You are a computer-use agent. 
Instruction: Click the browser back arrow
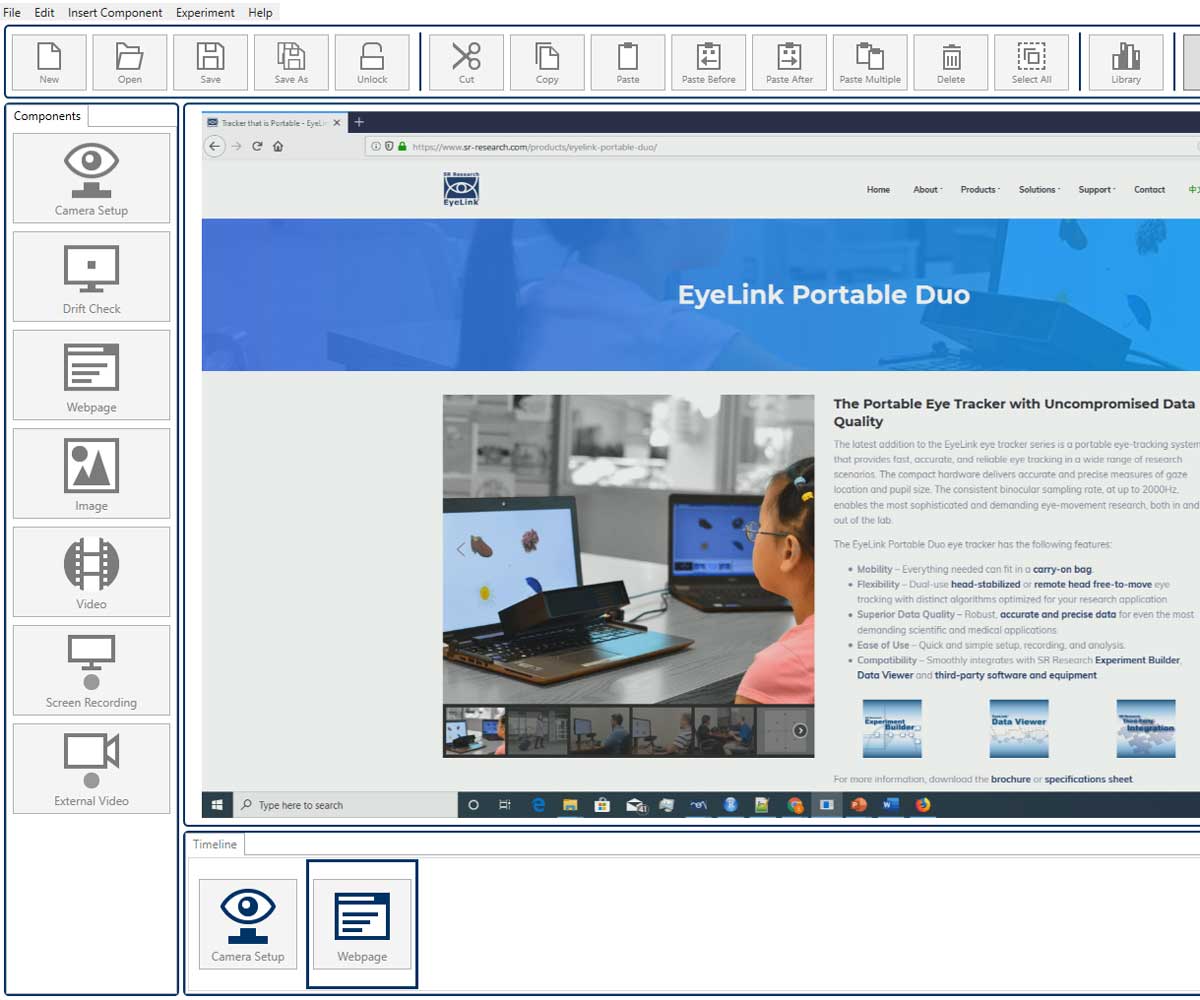(x=214, y=146)
